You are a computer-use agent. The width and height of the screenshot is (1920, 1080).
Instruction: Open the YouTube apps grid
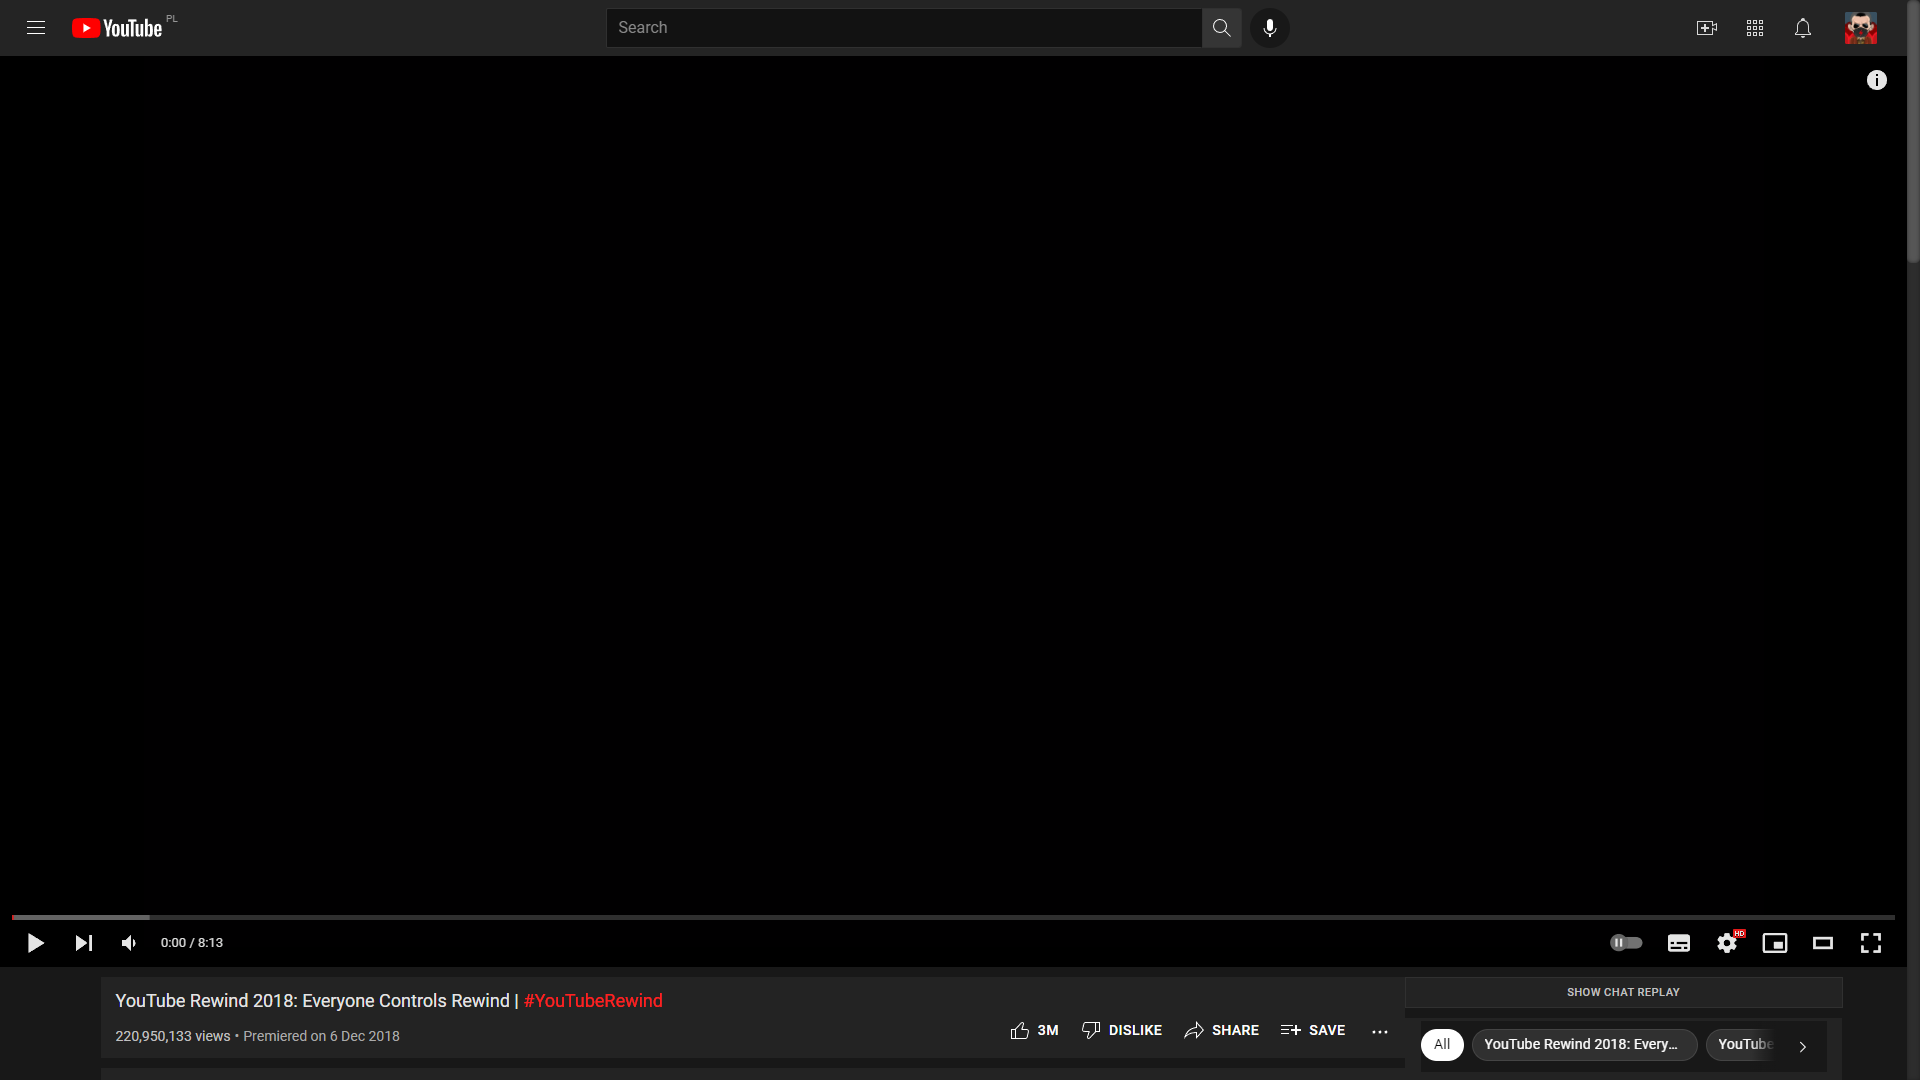click(x=1755, y=28)
